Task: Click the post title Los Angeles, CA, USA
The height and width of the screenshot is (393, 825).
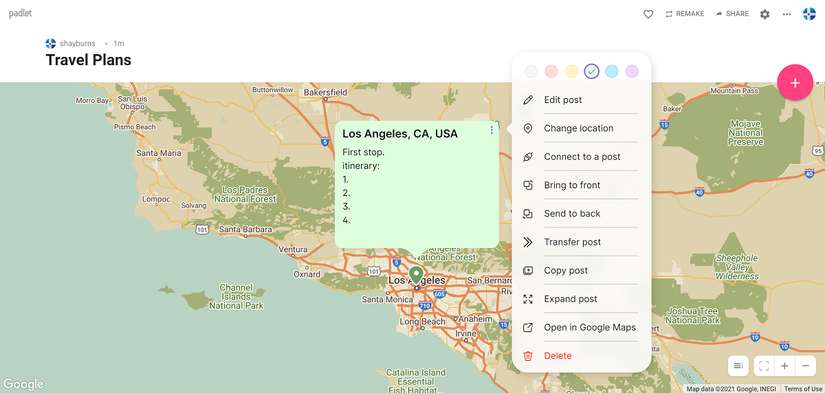Action: (400, 134)
